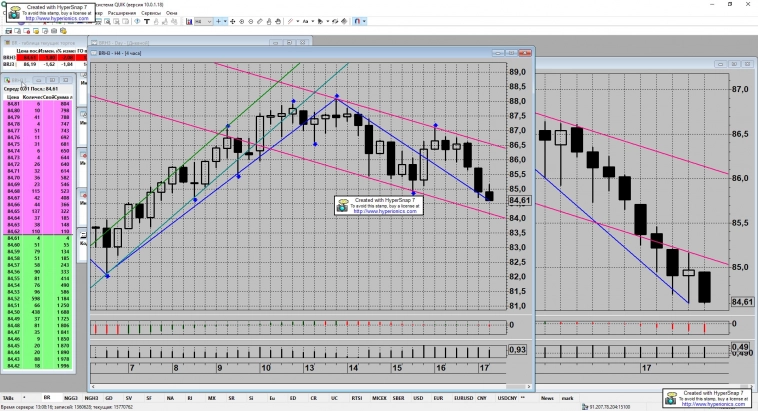
Task: Select the News tab at the bottom
Action: tap(548, 398)
